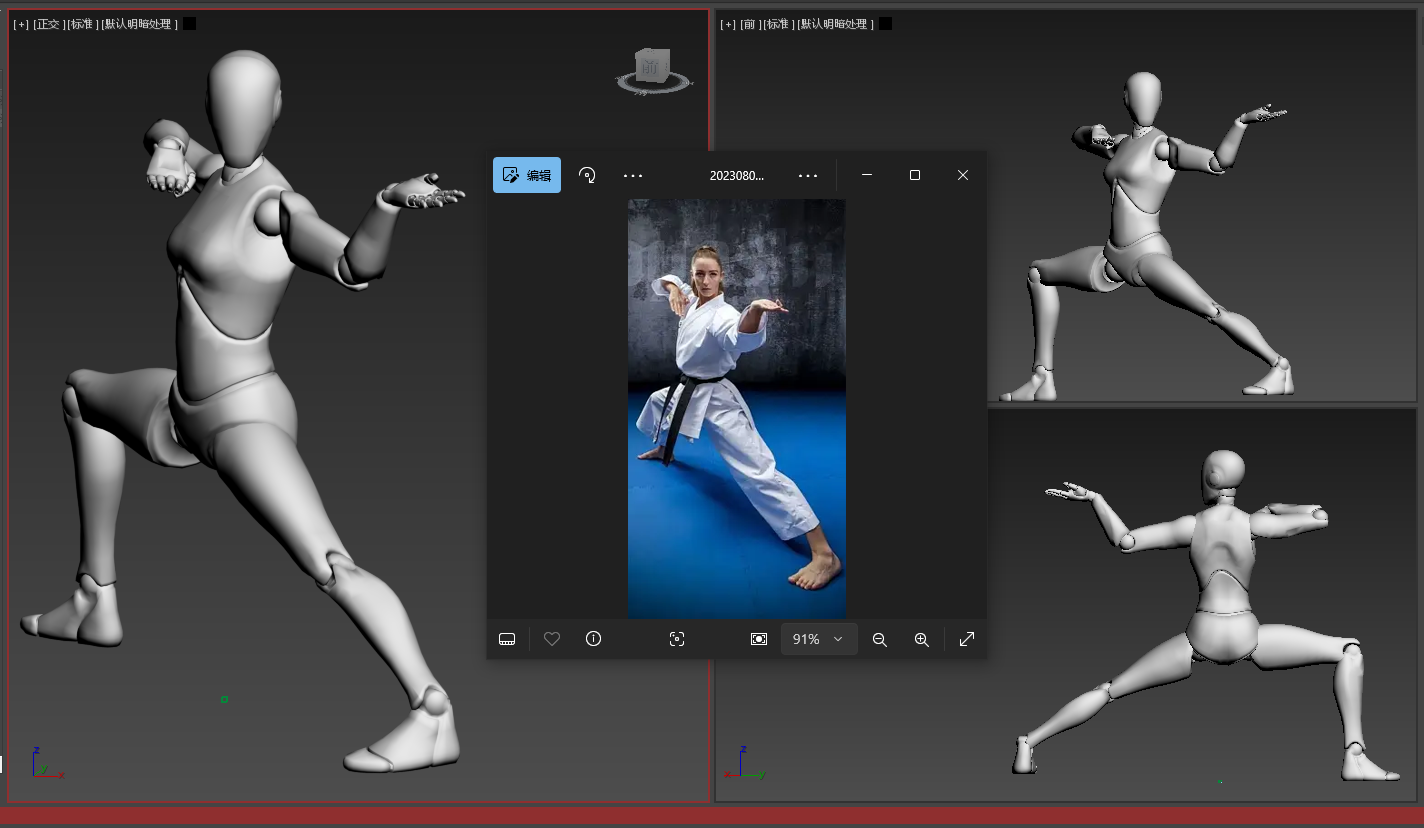Image resolution: width=1424 pixels, height=828 pixels.
Task: Click the black square in 正交 viewport label
Action: coord(189,24)
